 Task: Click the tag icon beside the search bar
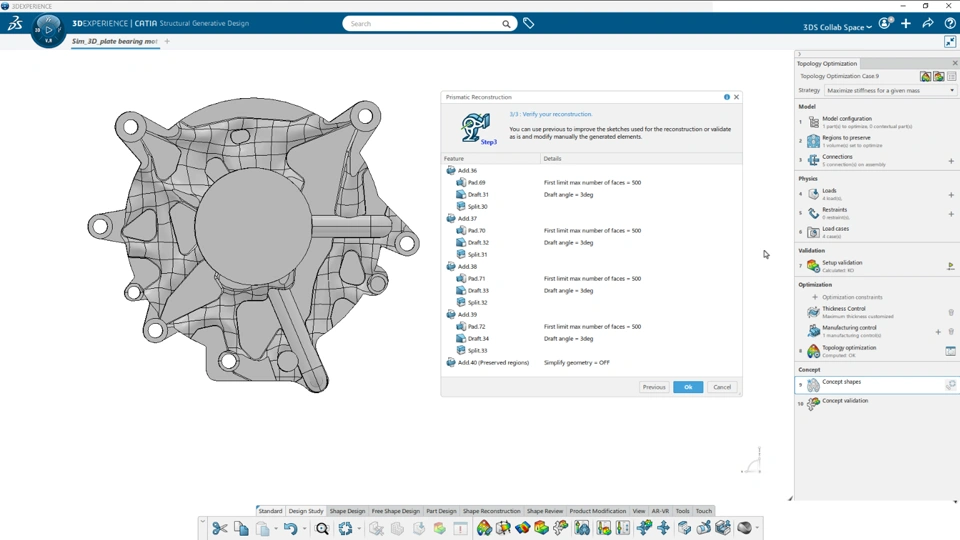(529, 24)
